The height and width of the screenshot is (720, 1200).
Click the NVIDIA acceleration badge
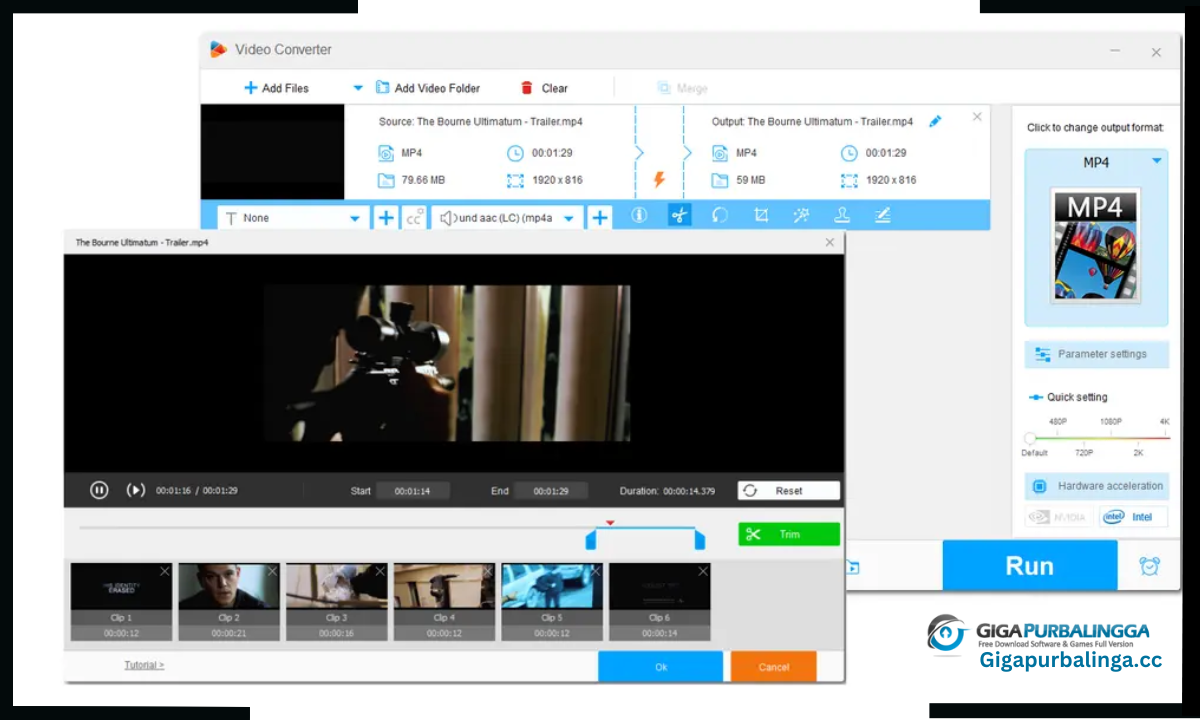[1058, 517]
